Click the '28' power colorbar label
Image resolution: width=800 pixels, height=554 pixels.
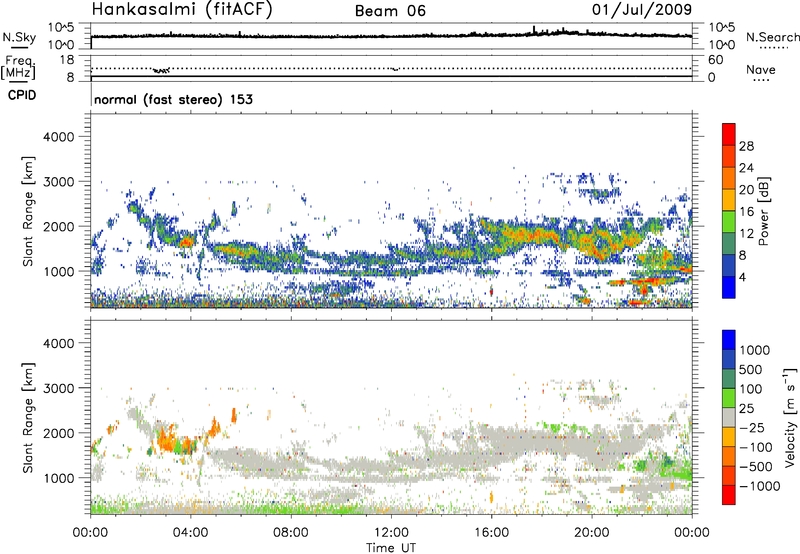[746, 146]
